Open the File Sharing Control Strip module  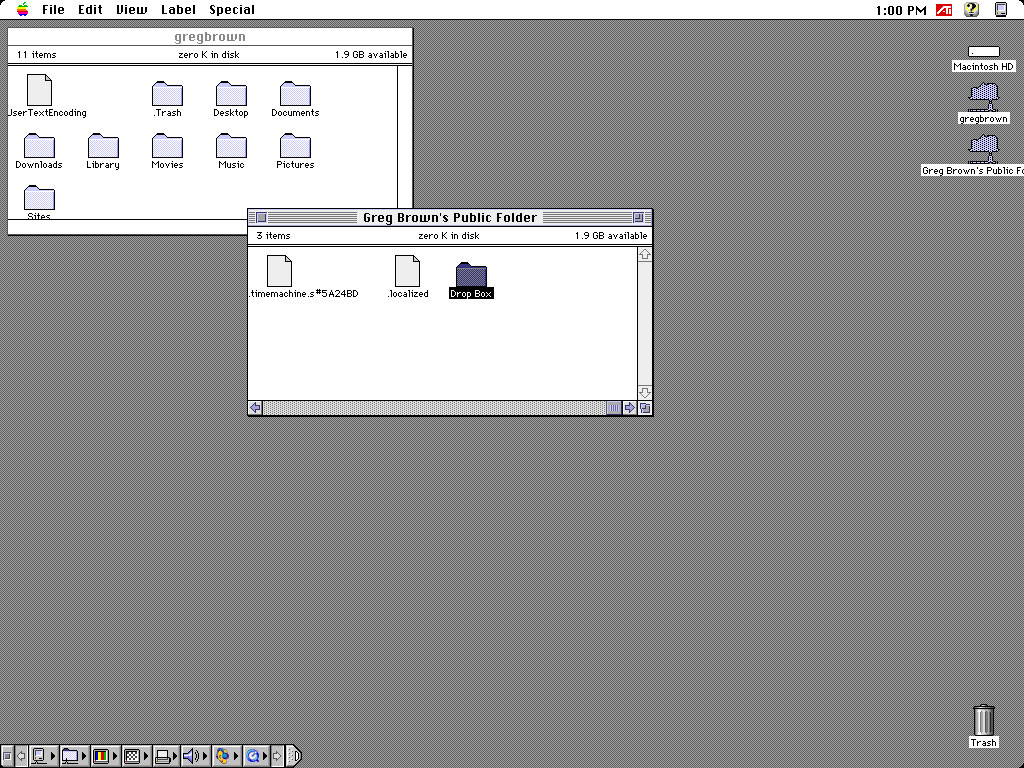click(74, 756)
